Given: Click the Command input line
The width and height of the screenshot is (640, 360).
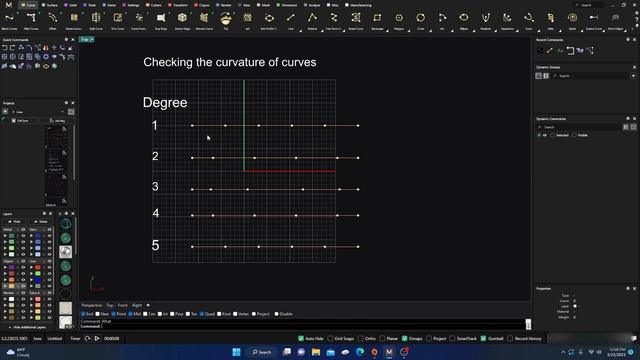Looking at the screenshot, I should tap(302, 326).
